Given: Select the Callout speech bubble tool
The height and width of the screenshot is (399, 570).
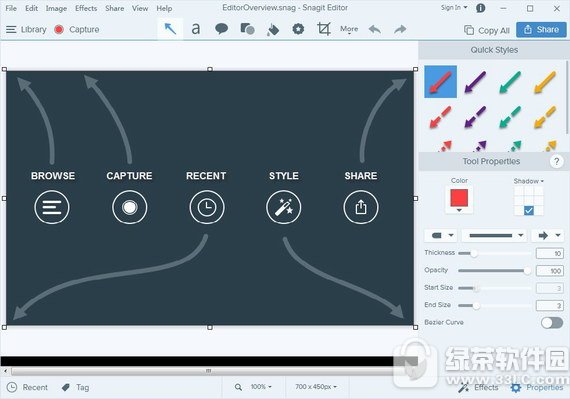Looking at the screenshot, I should [x=221, y=28].
